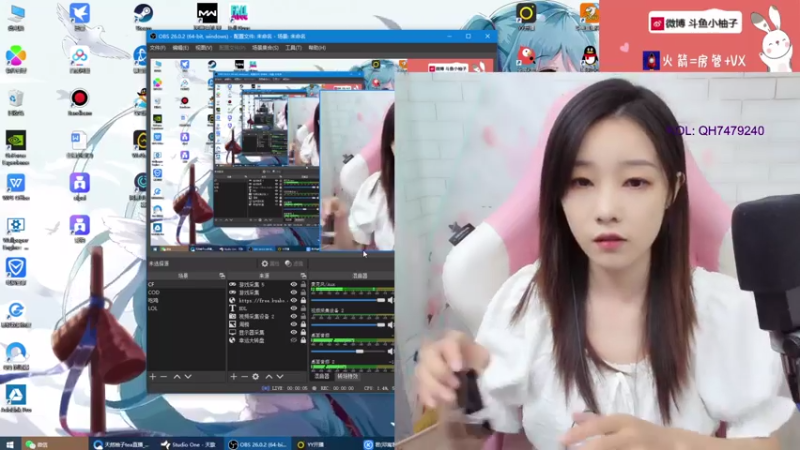Switch to OBS 26.0.2 taskbar button

coord(258,444)
